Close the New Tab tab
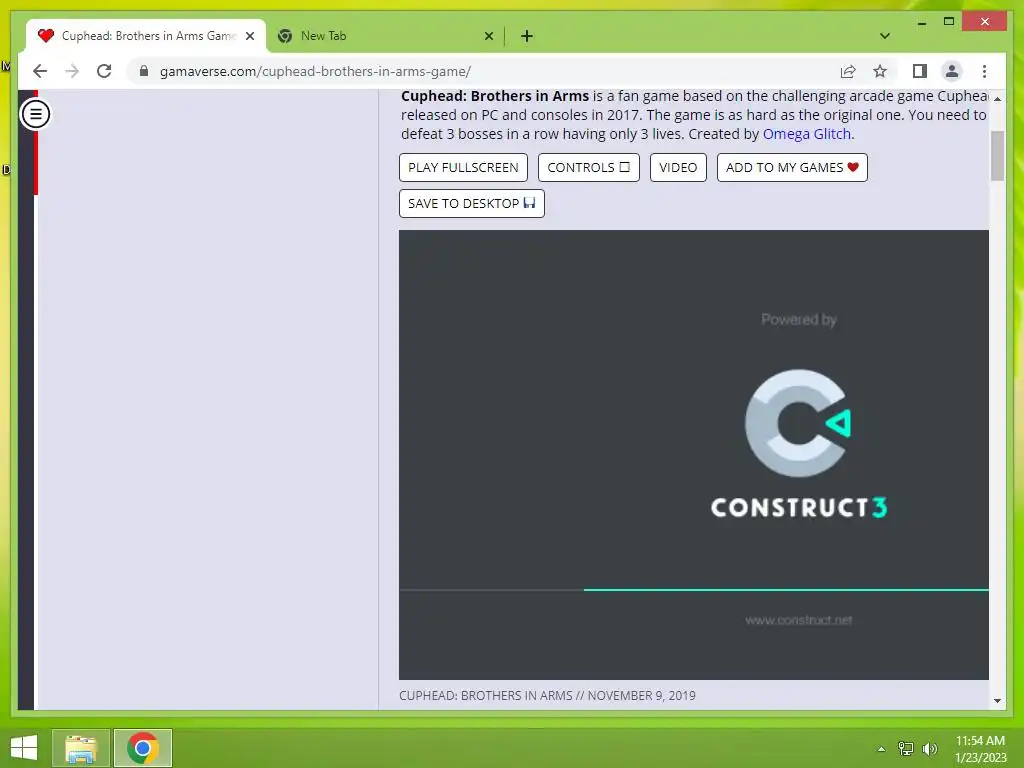Viewport: 1024px width, 768px height. [488, 36]
